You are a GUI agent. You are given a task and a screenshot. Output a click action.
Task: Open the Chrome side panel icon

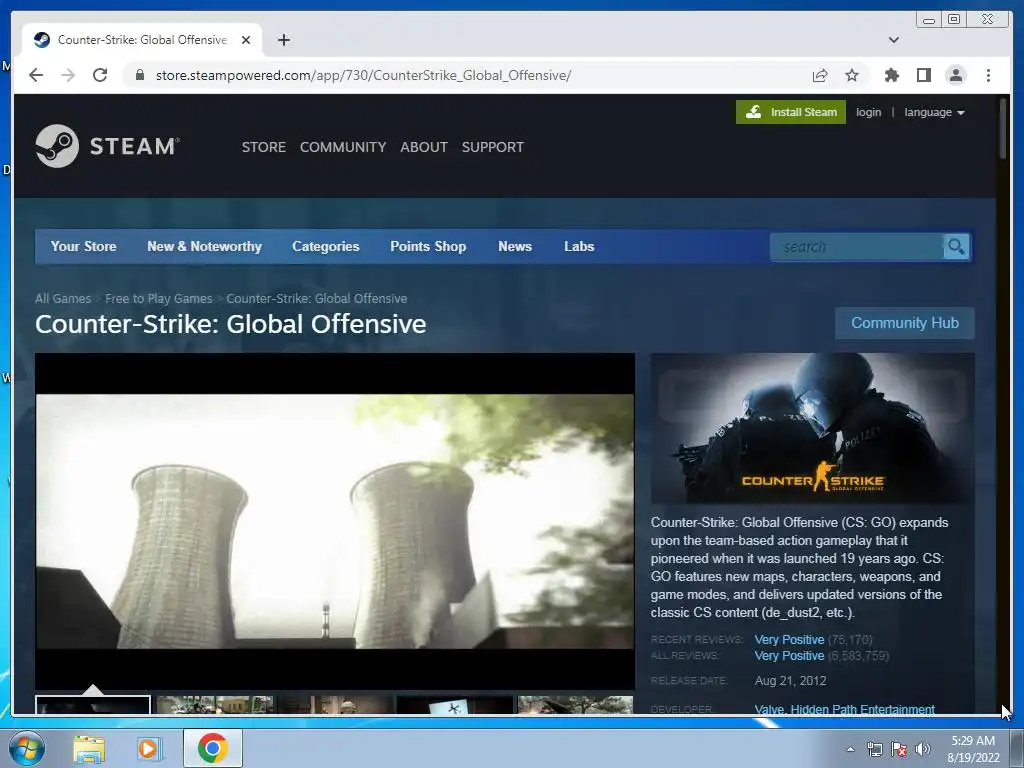pos(923,75)
